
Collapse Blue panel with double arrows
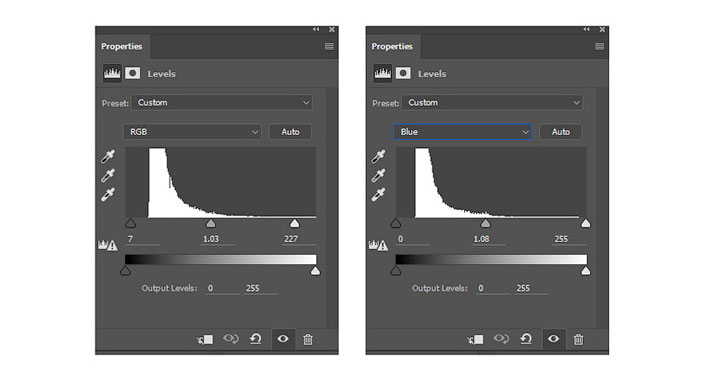pos(587,29)
